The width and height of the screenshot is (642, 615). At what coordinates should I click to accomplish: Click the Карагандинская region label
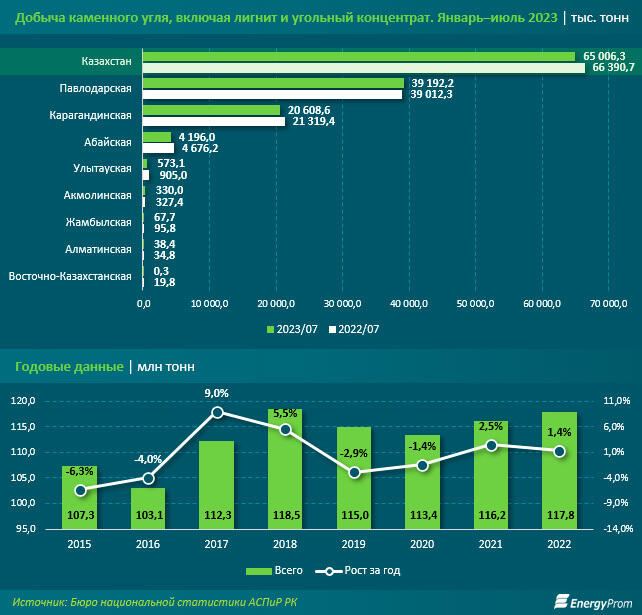point(91,116)
